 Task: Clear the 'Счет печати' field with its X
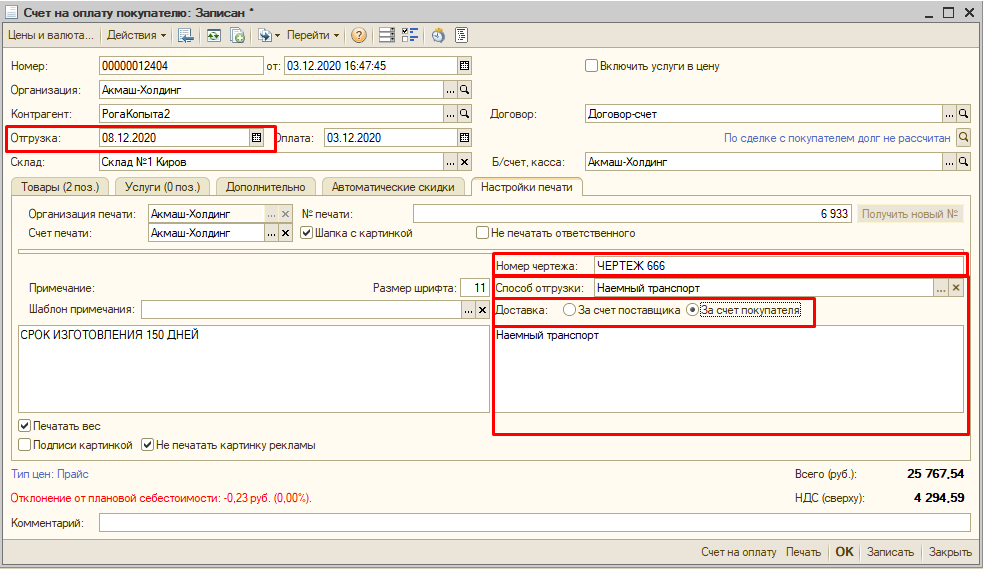[285, 233]
